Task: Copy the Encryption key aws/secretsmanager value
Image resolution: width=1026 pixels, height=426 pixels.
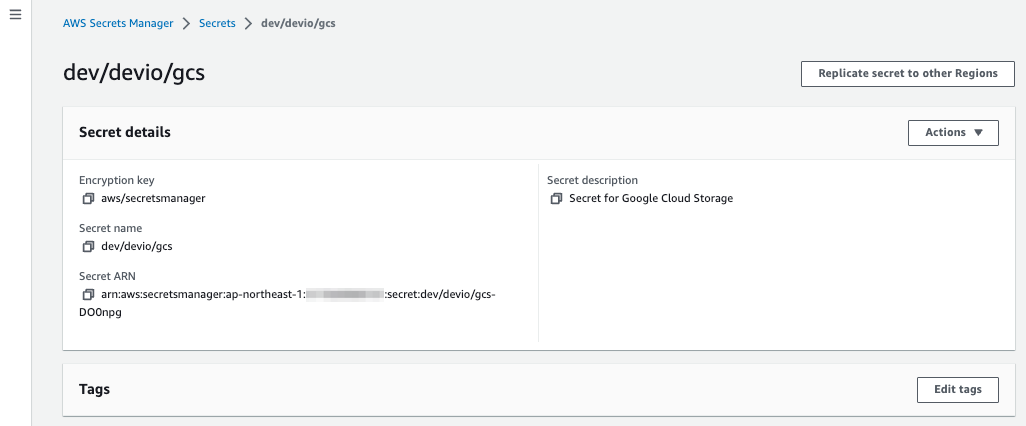Action: click(88, 198)
